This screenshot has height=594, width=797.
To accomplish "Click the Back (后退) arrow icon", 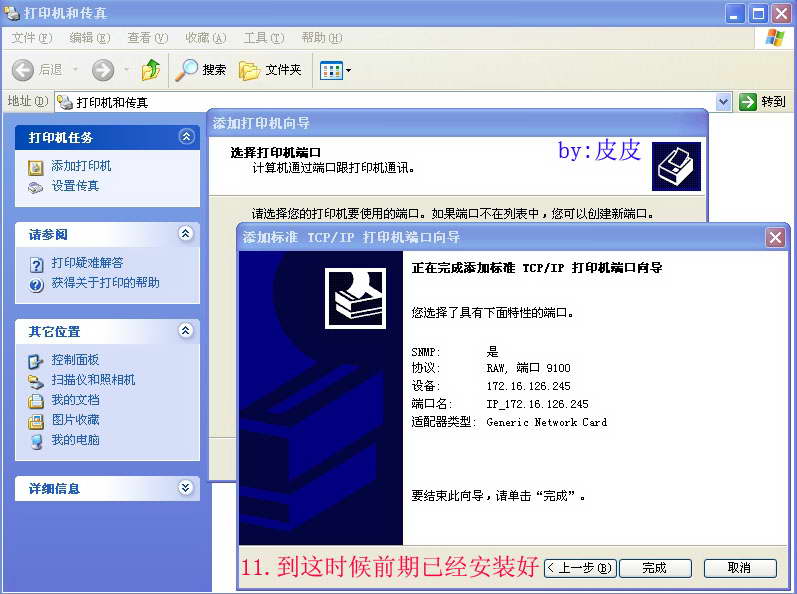I will pyautogui.click(x=23, y=70).
